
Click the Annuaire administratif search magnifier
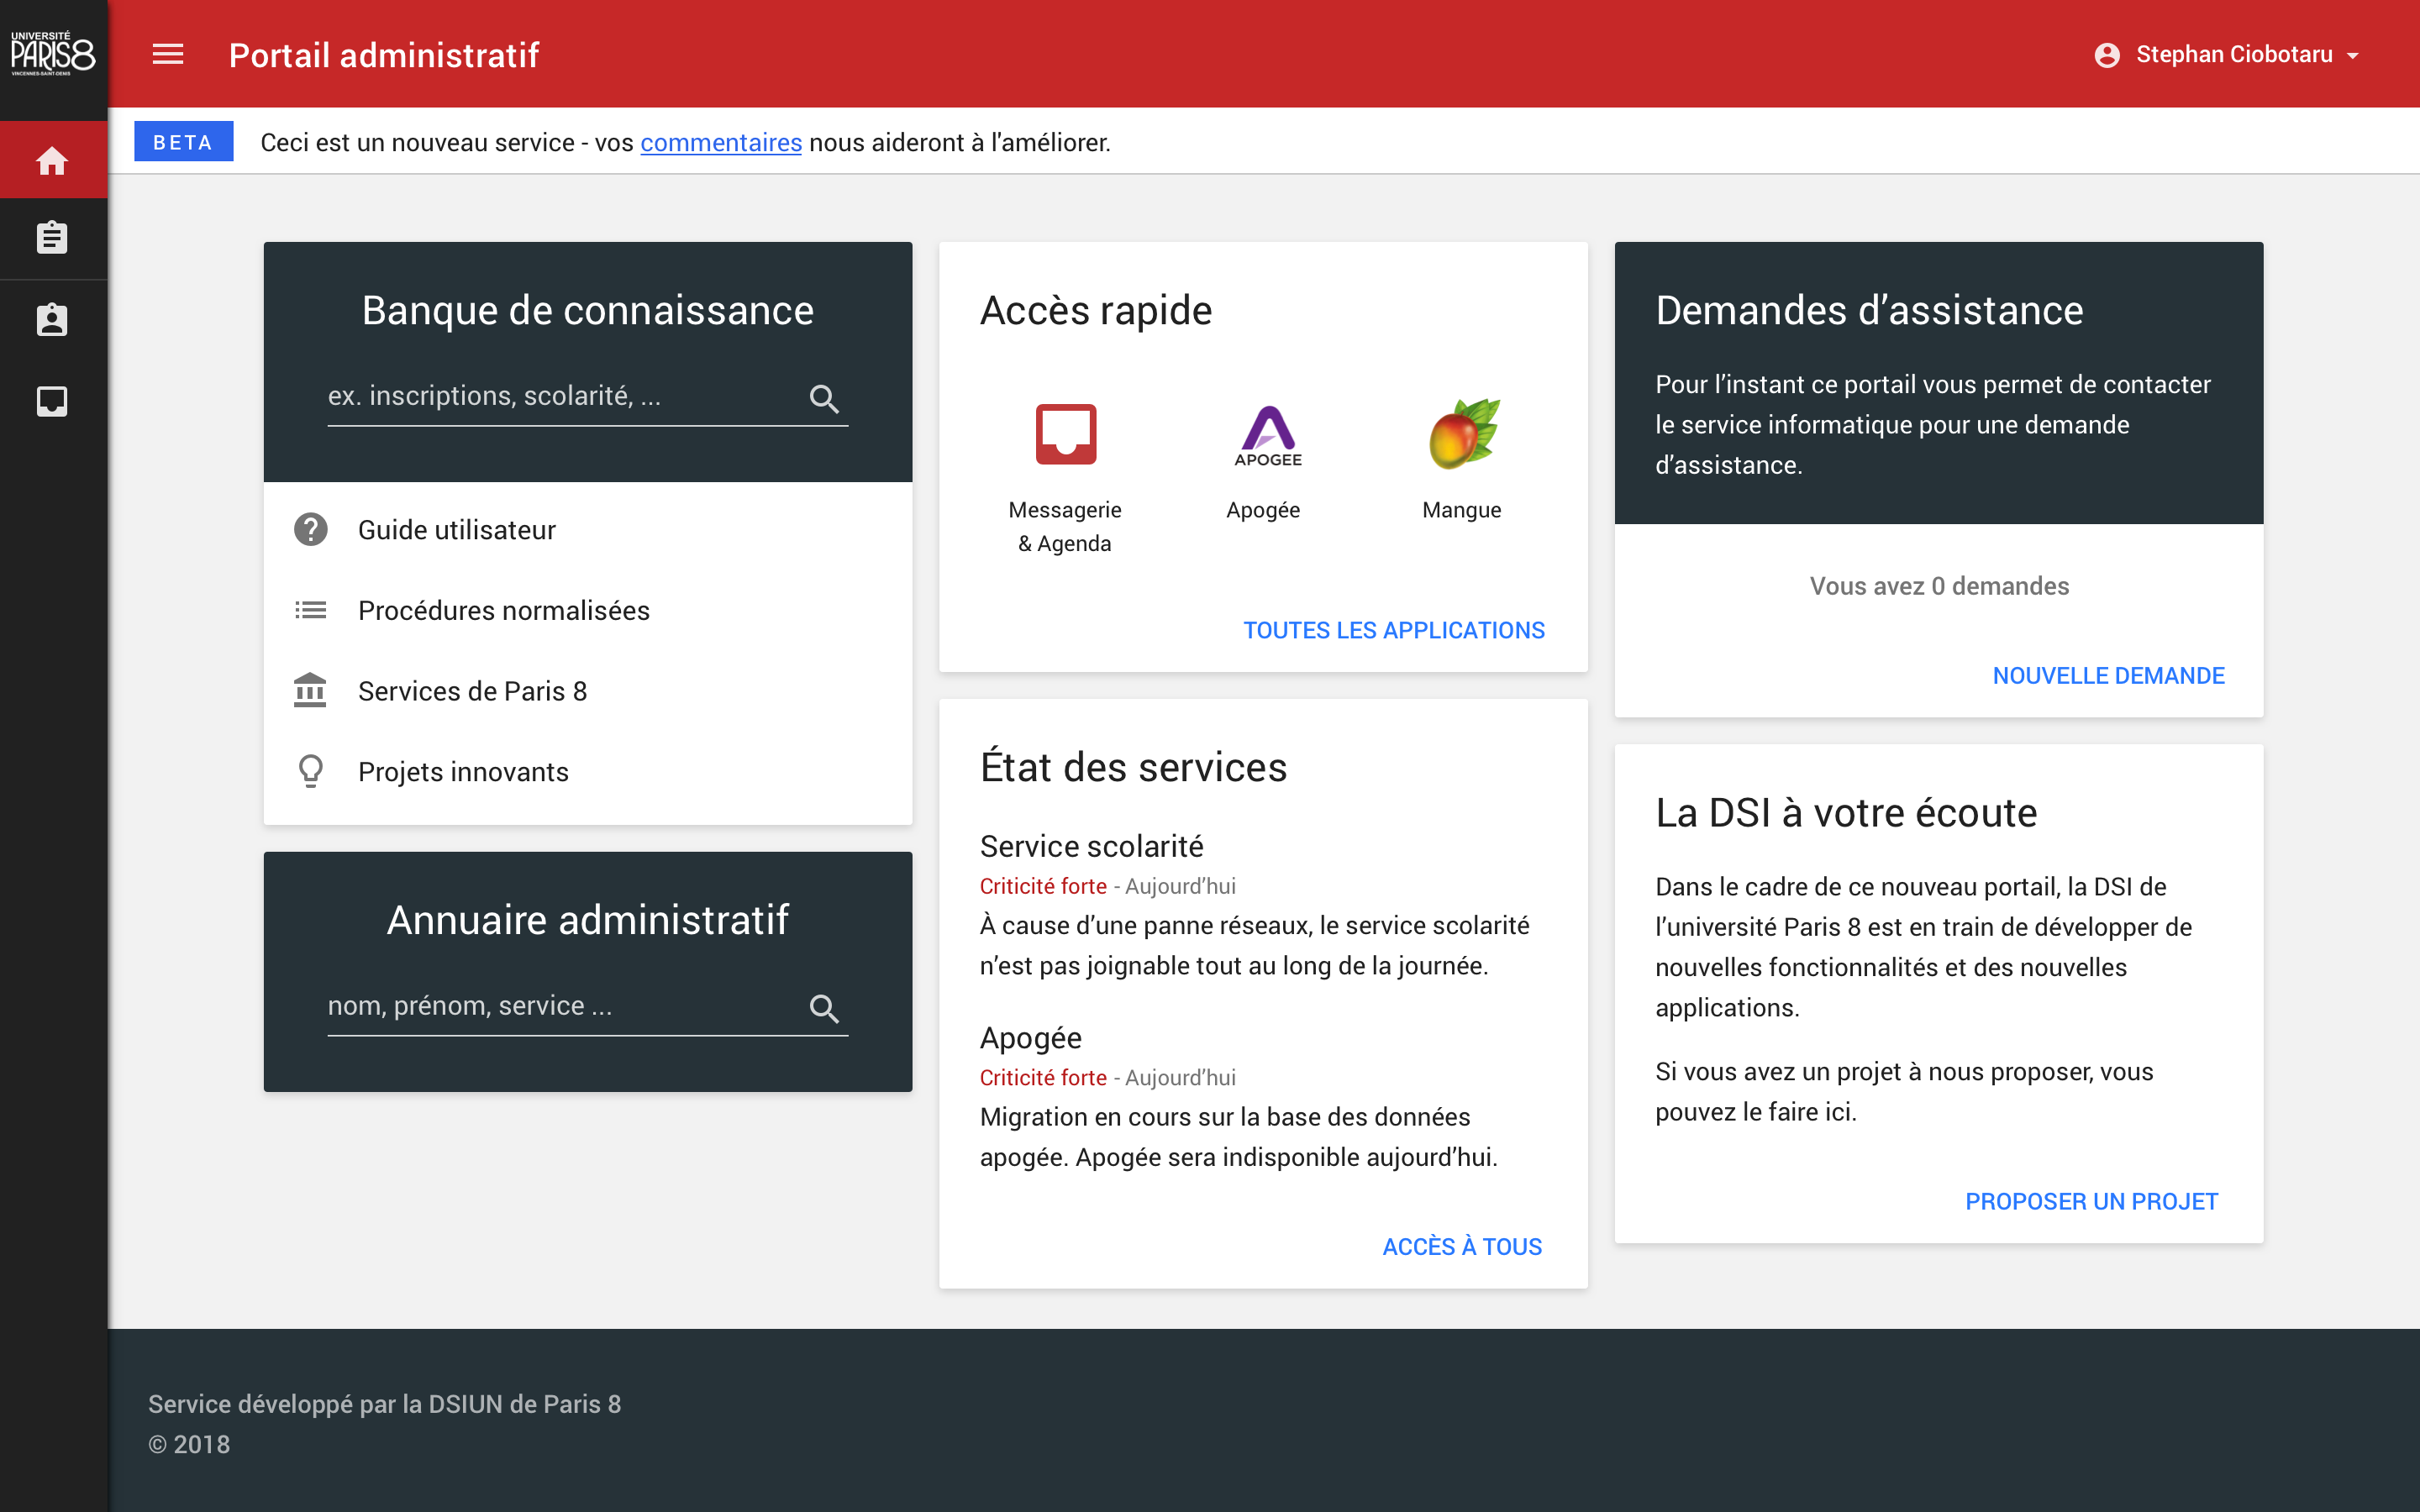tap(826, 1008)
